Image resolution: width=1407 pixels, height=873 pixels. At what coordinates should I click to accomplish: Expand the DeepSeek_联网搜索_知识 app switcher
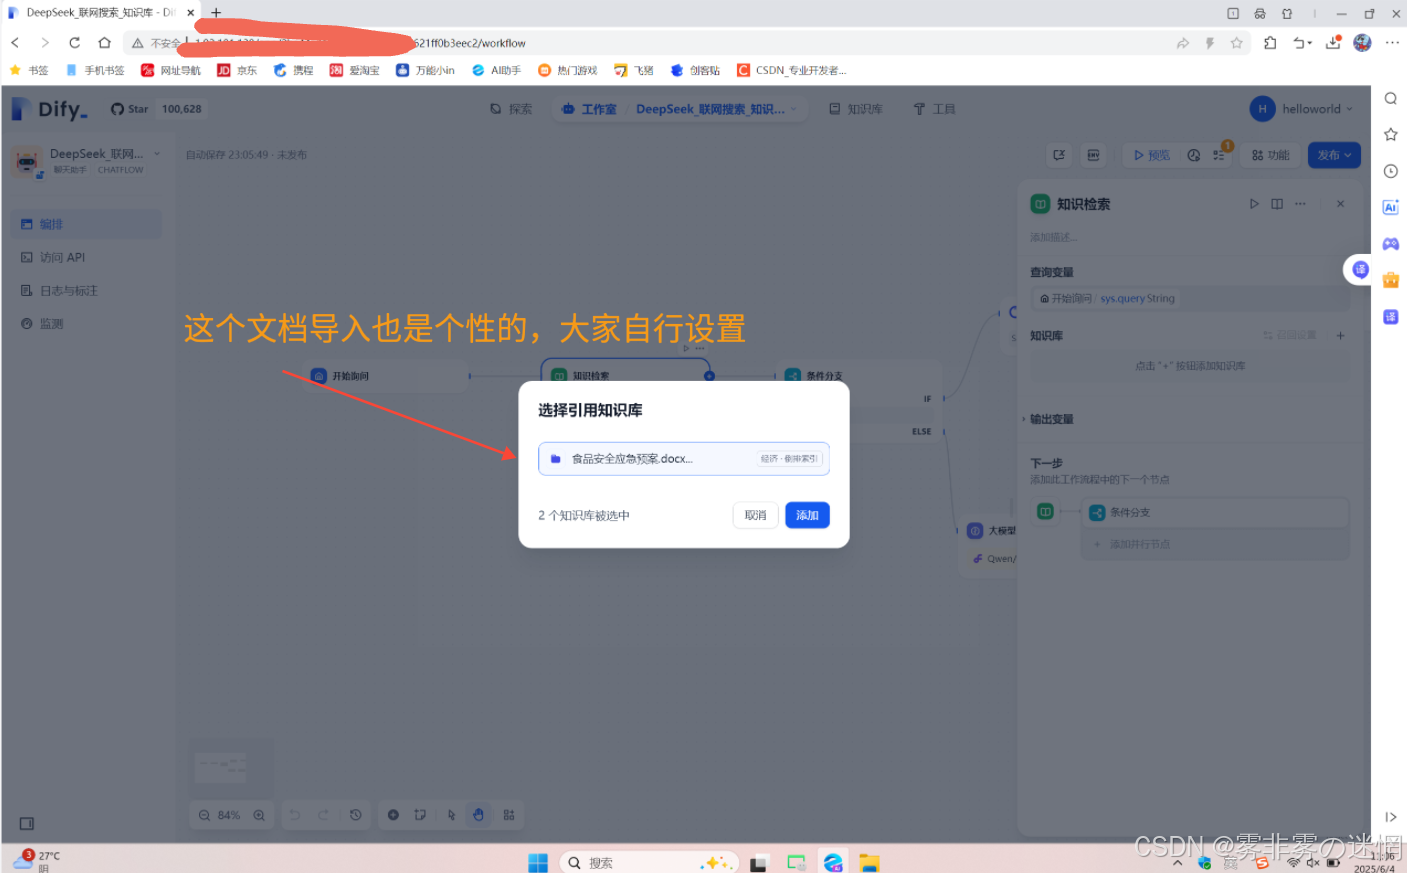point(716,109)
